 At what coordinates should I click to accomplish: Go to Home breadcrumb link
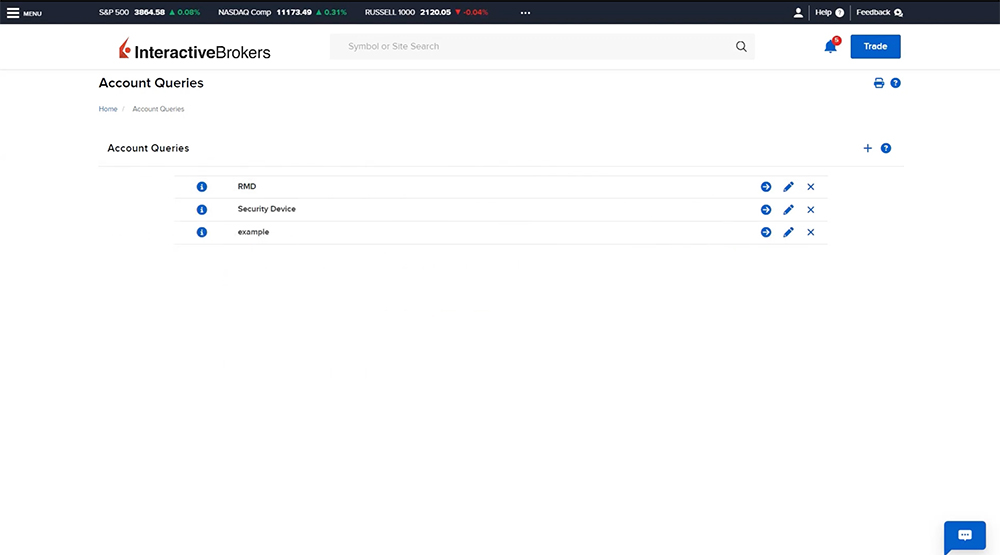pos(108,109)
